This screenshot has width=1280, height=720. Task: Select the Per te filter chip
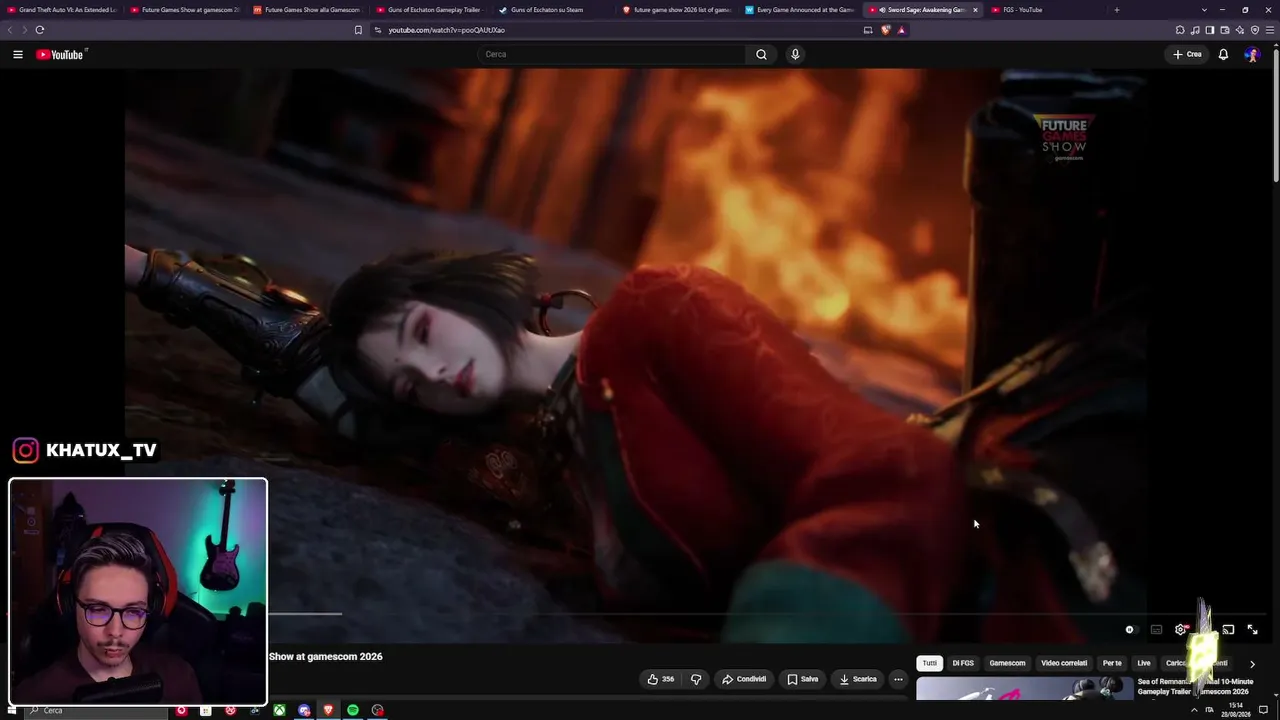[x=1112, y=663]
